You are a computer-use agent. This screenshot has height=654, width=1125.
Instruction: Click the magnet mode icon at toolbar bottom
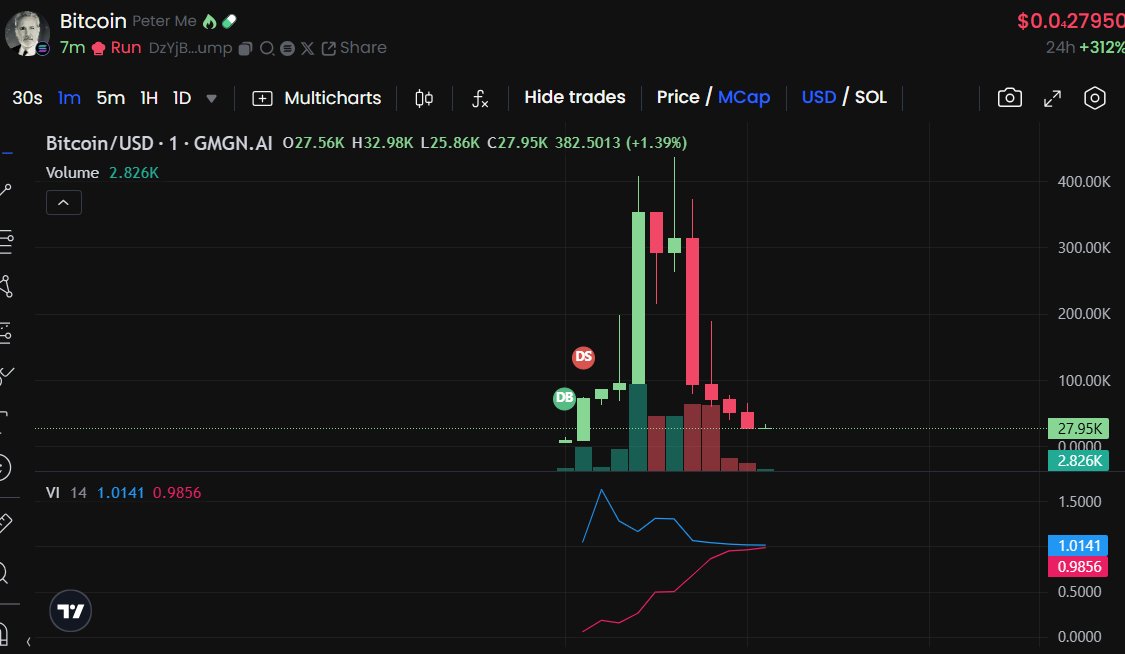4,634
